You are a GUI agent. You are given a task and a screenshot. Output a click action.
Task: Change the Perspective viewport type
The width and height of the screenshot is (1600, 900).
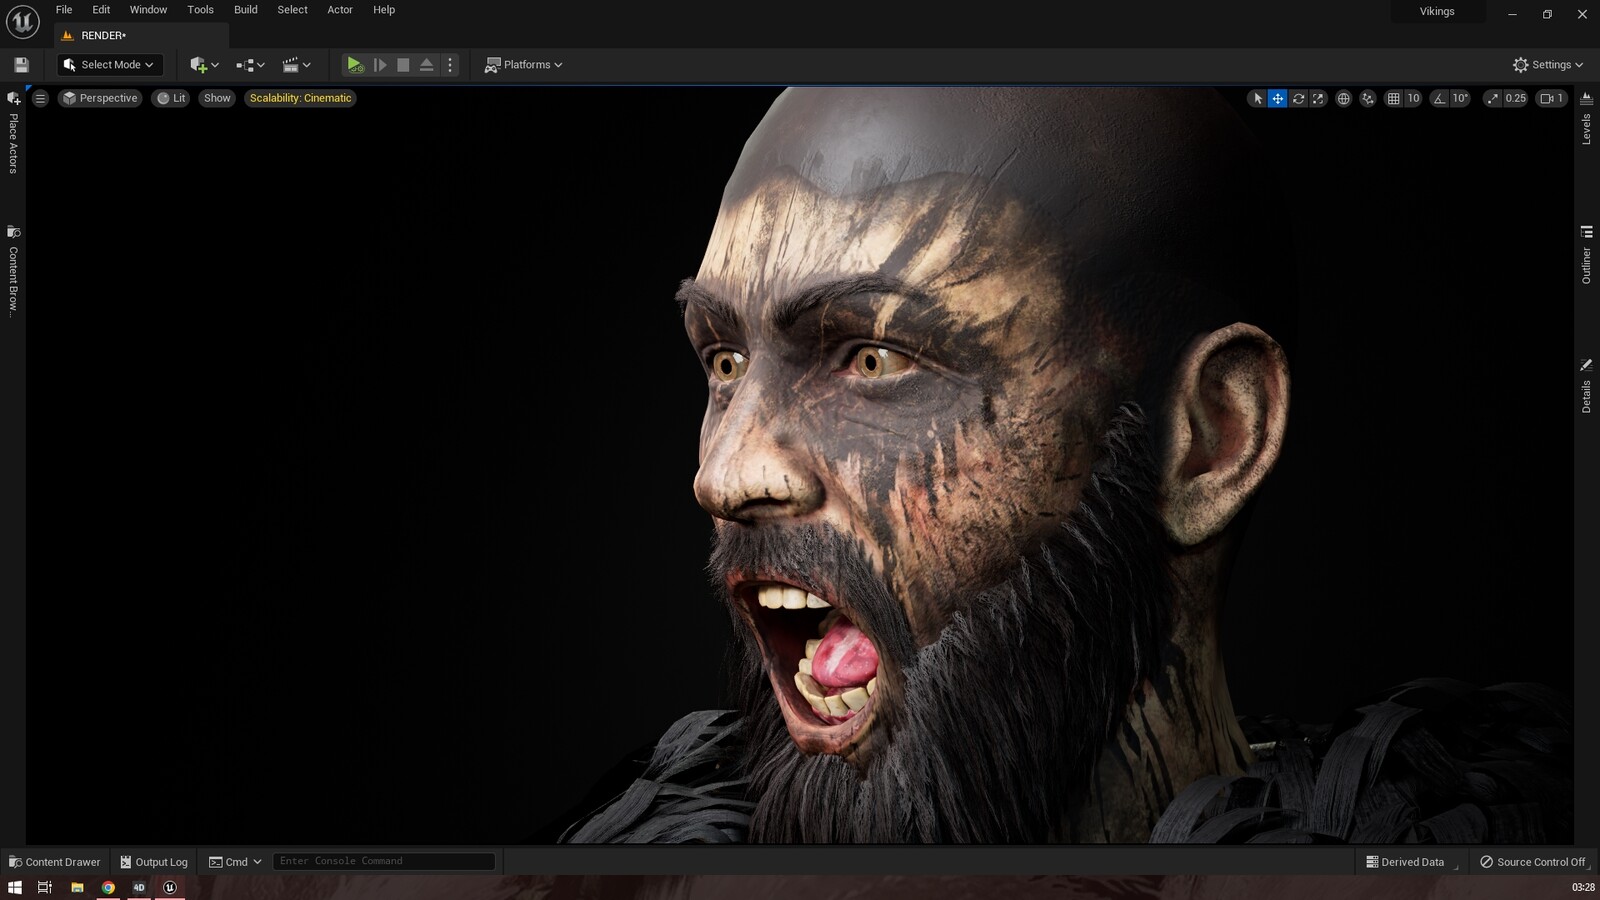(x=100, y=98)
